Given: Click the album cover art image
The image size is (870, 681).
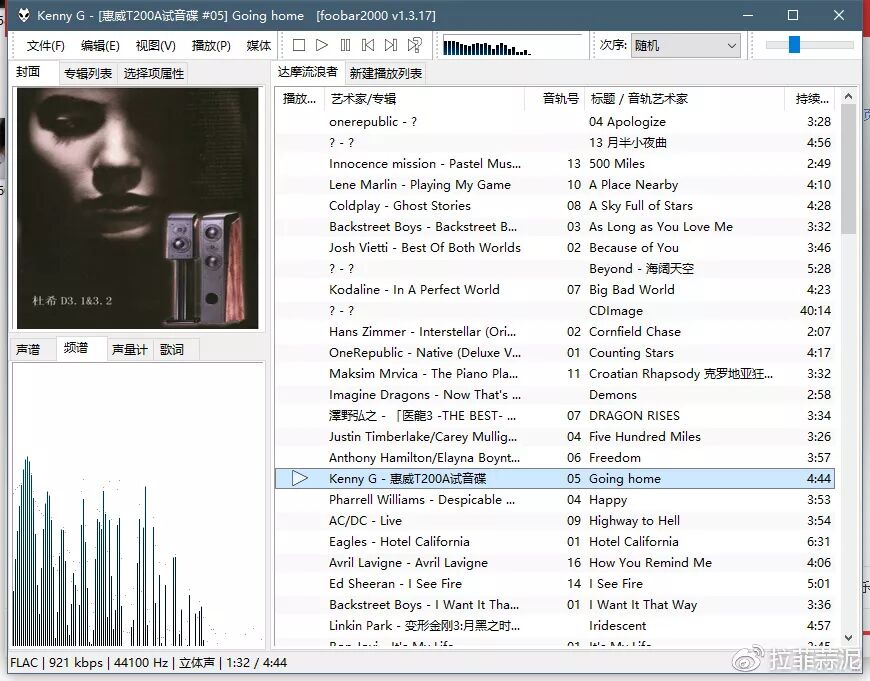Looking at the screenshot, I should coord(138,208).
